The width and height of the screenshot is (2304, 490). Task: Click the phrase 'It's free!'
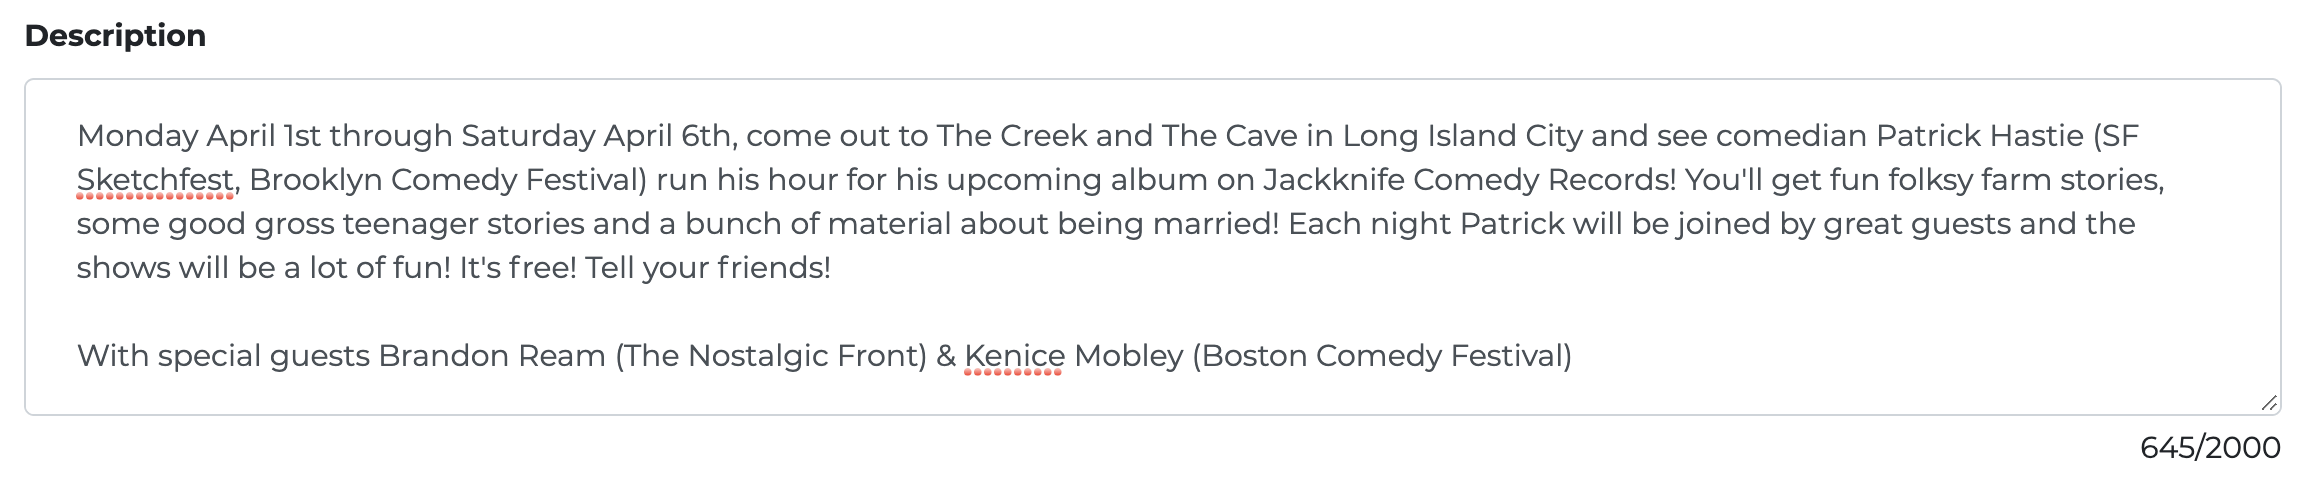pos(518,268)
